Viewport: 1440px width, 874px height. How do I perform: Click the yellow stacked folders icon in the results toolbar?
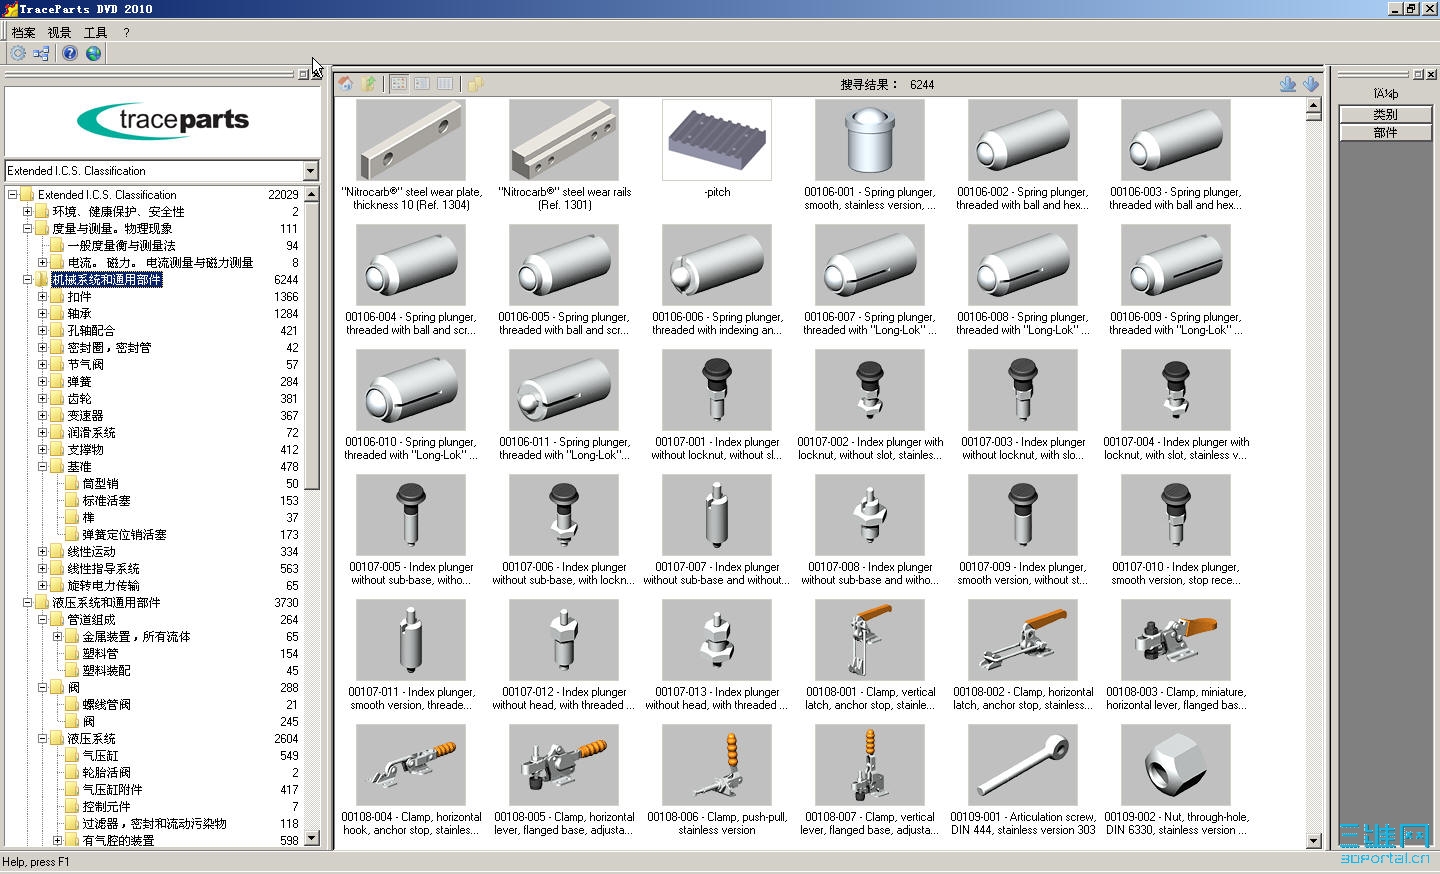[x=475, y=84]
